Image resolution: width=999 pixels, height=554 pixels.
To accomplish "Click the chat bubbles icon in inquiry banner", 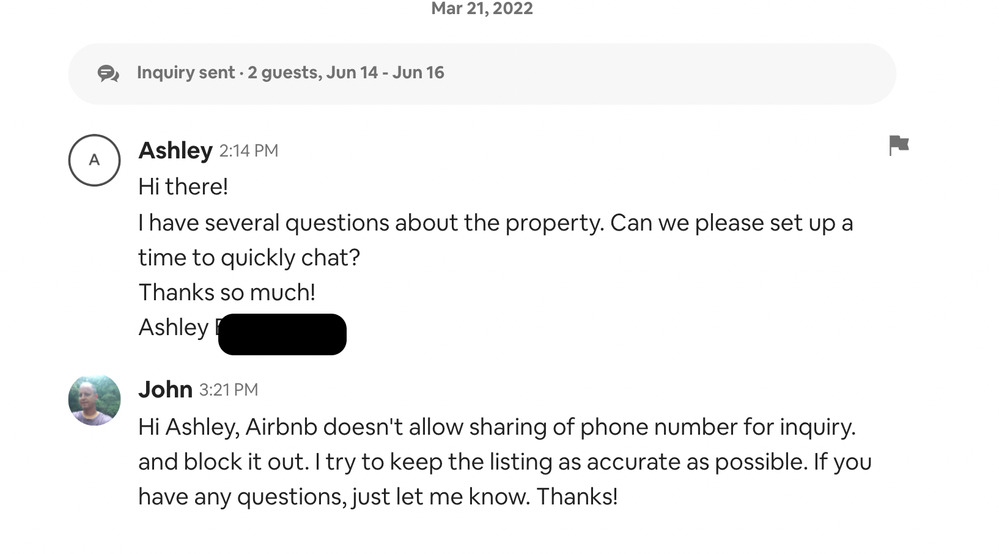I will point(108,73).
